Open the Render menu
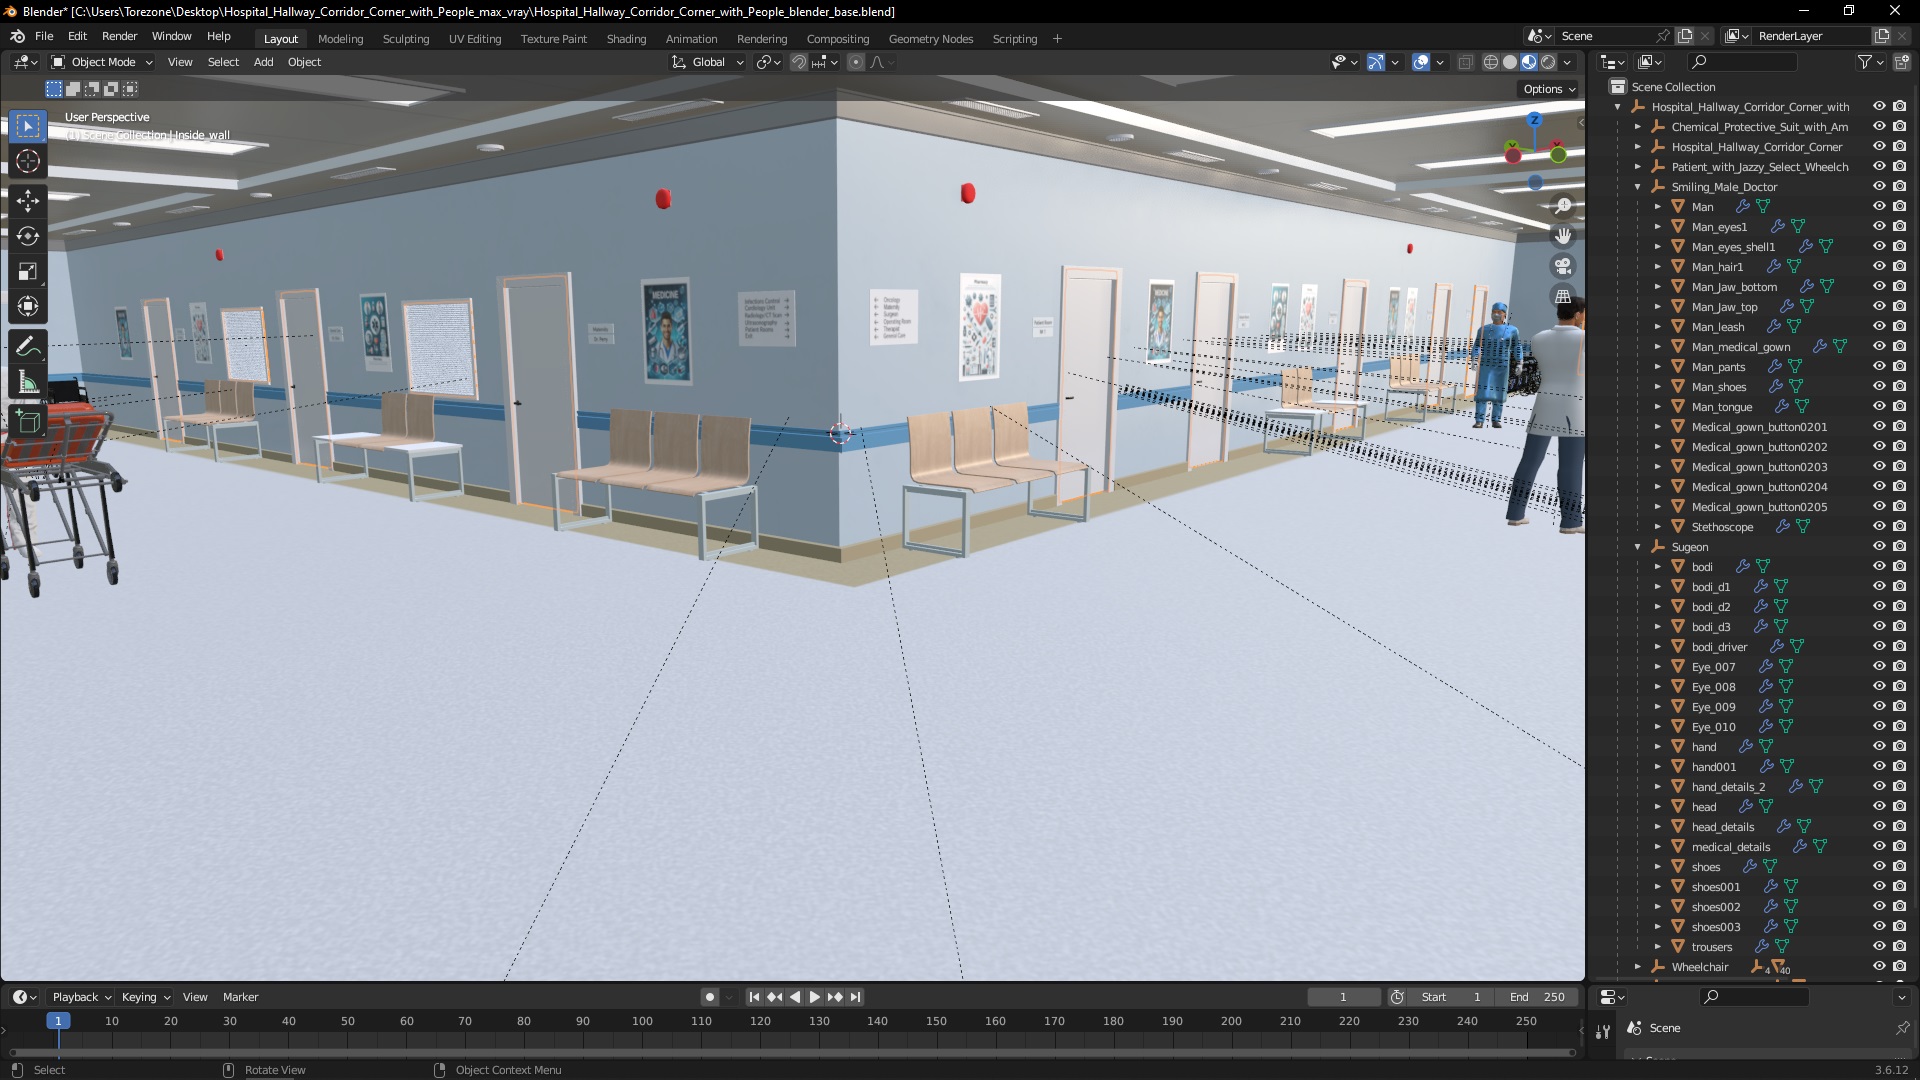The image size is (1920, 1080). [x=120, y=36]
